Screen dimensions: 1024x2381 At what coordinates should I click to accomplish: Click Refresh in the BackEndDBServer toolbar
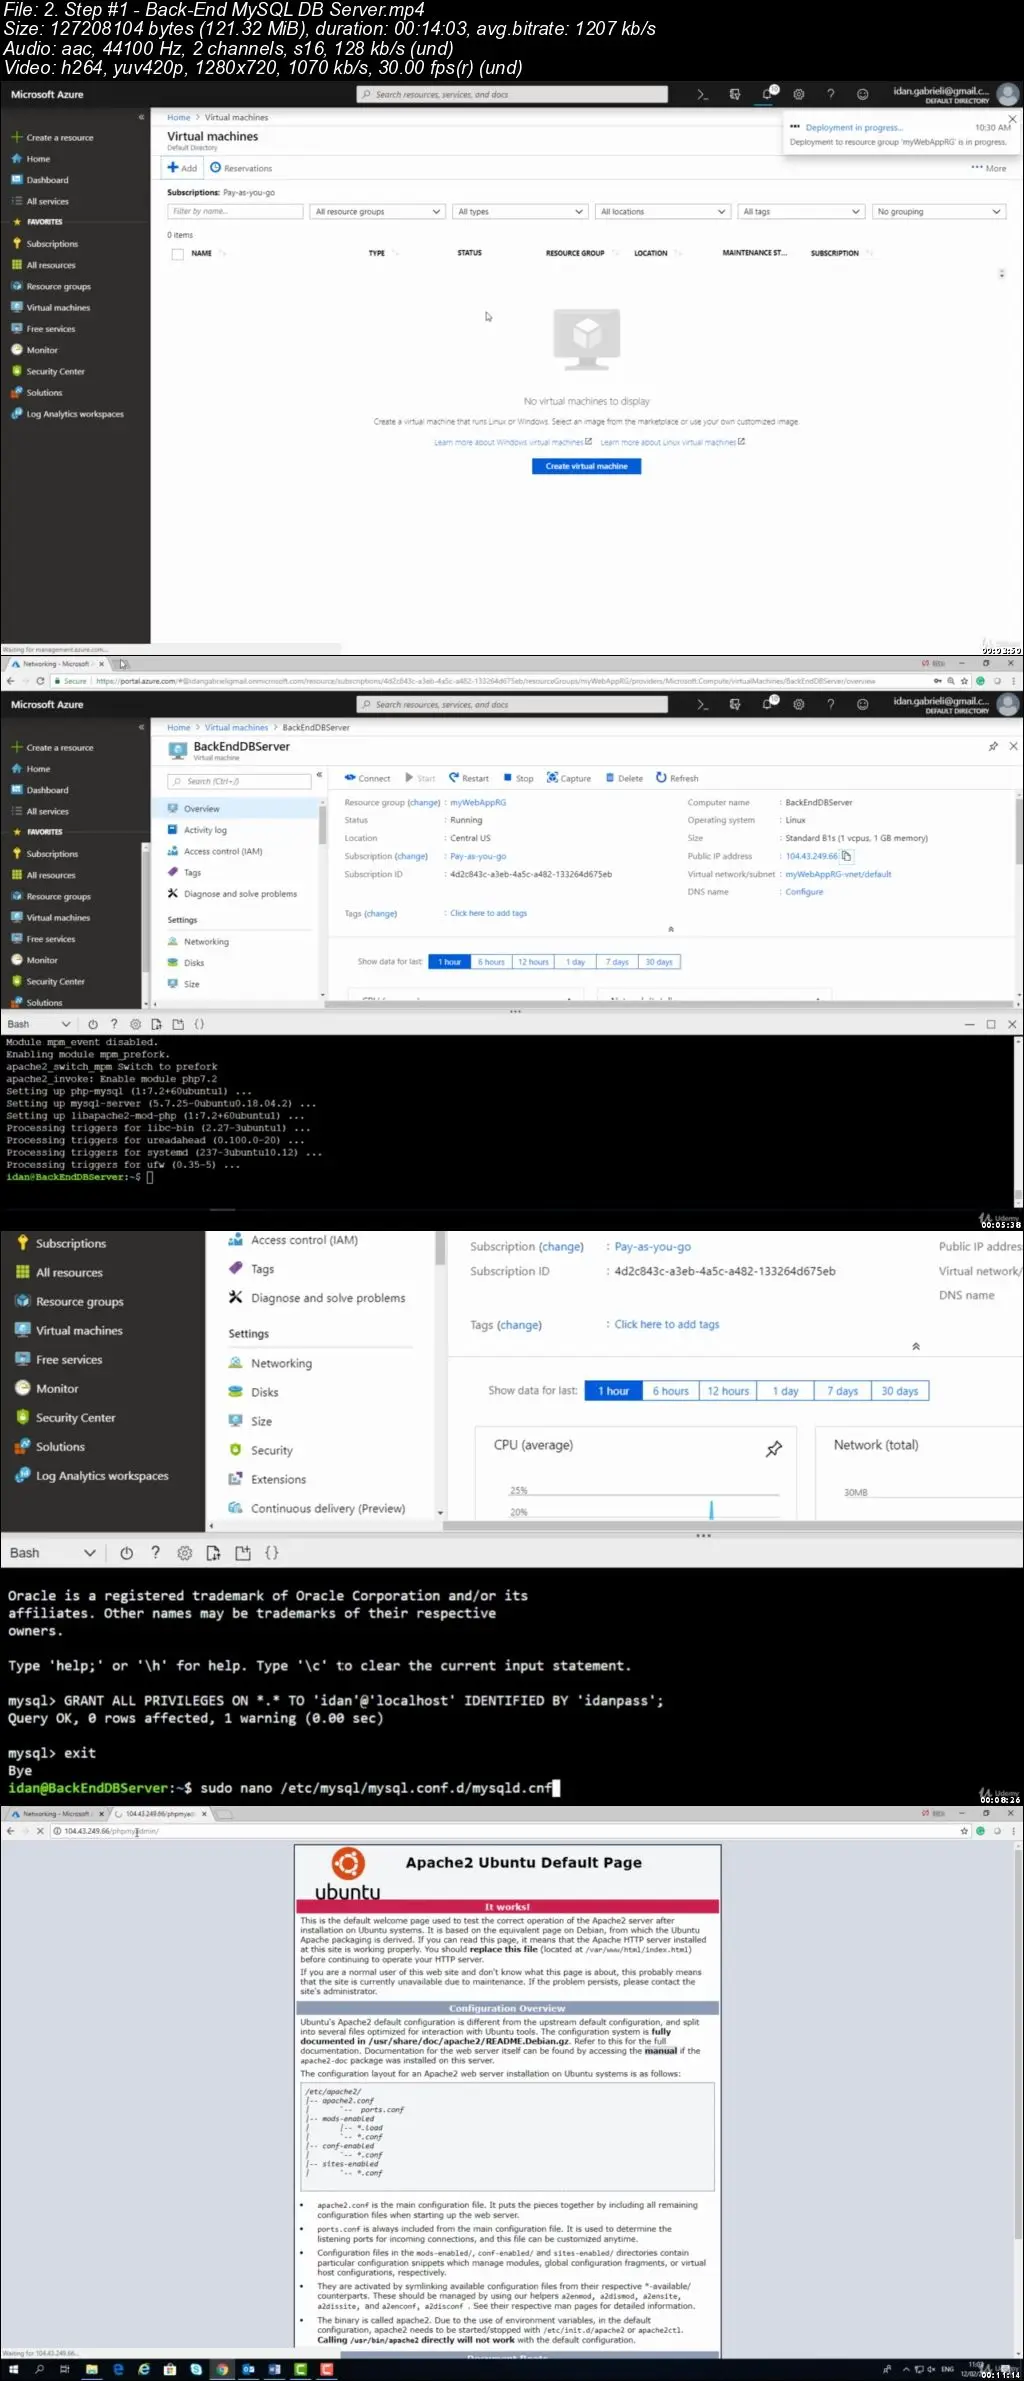(x=677, y=778)
